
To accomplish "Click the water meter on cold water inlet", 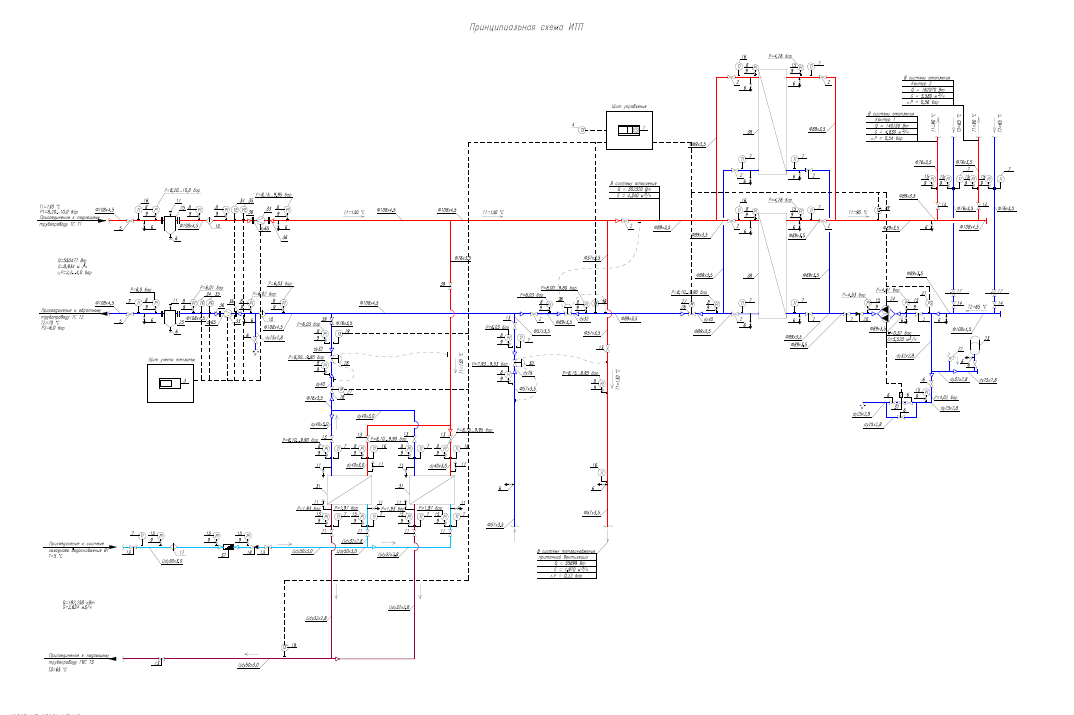I will (x=223, y=547).
